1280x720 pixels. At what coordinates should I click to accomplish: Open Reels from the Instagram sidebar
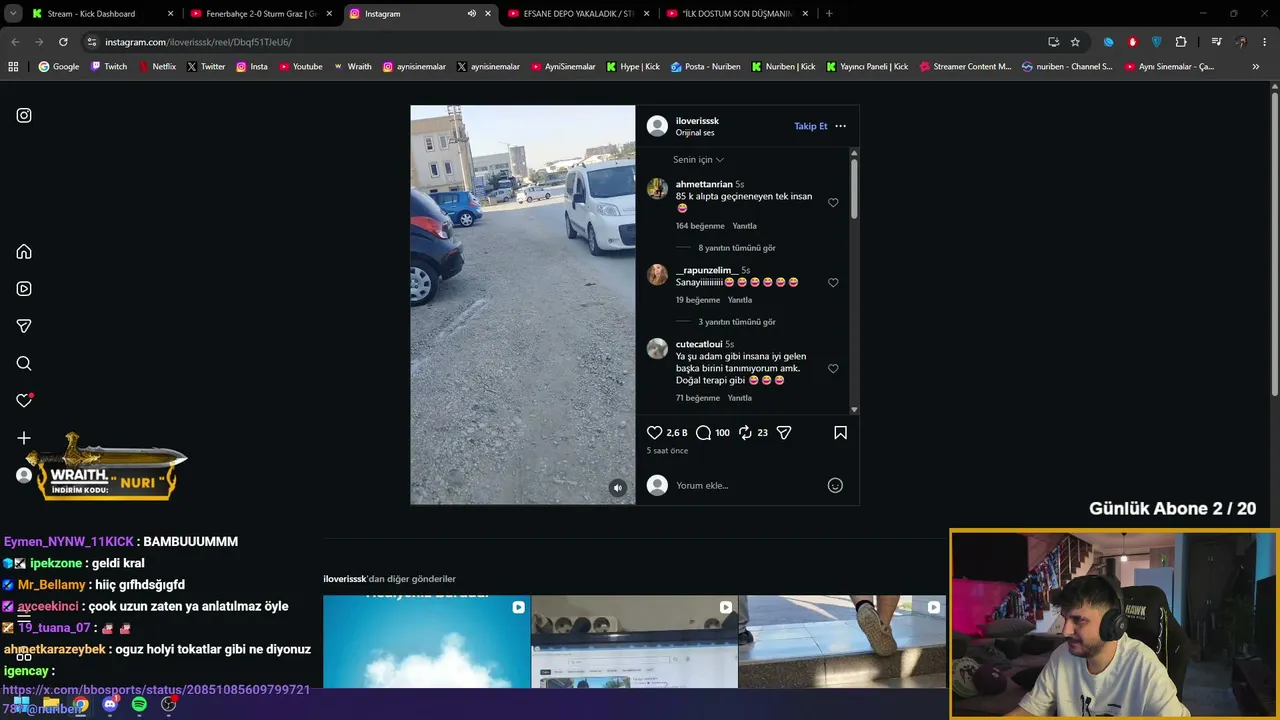pyautogui.click(x=24, y=289)
